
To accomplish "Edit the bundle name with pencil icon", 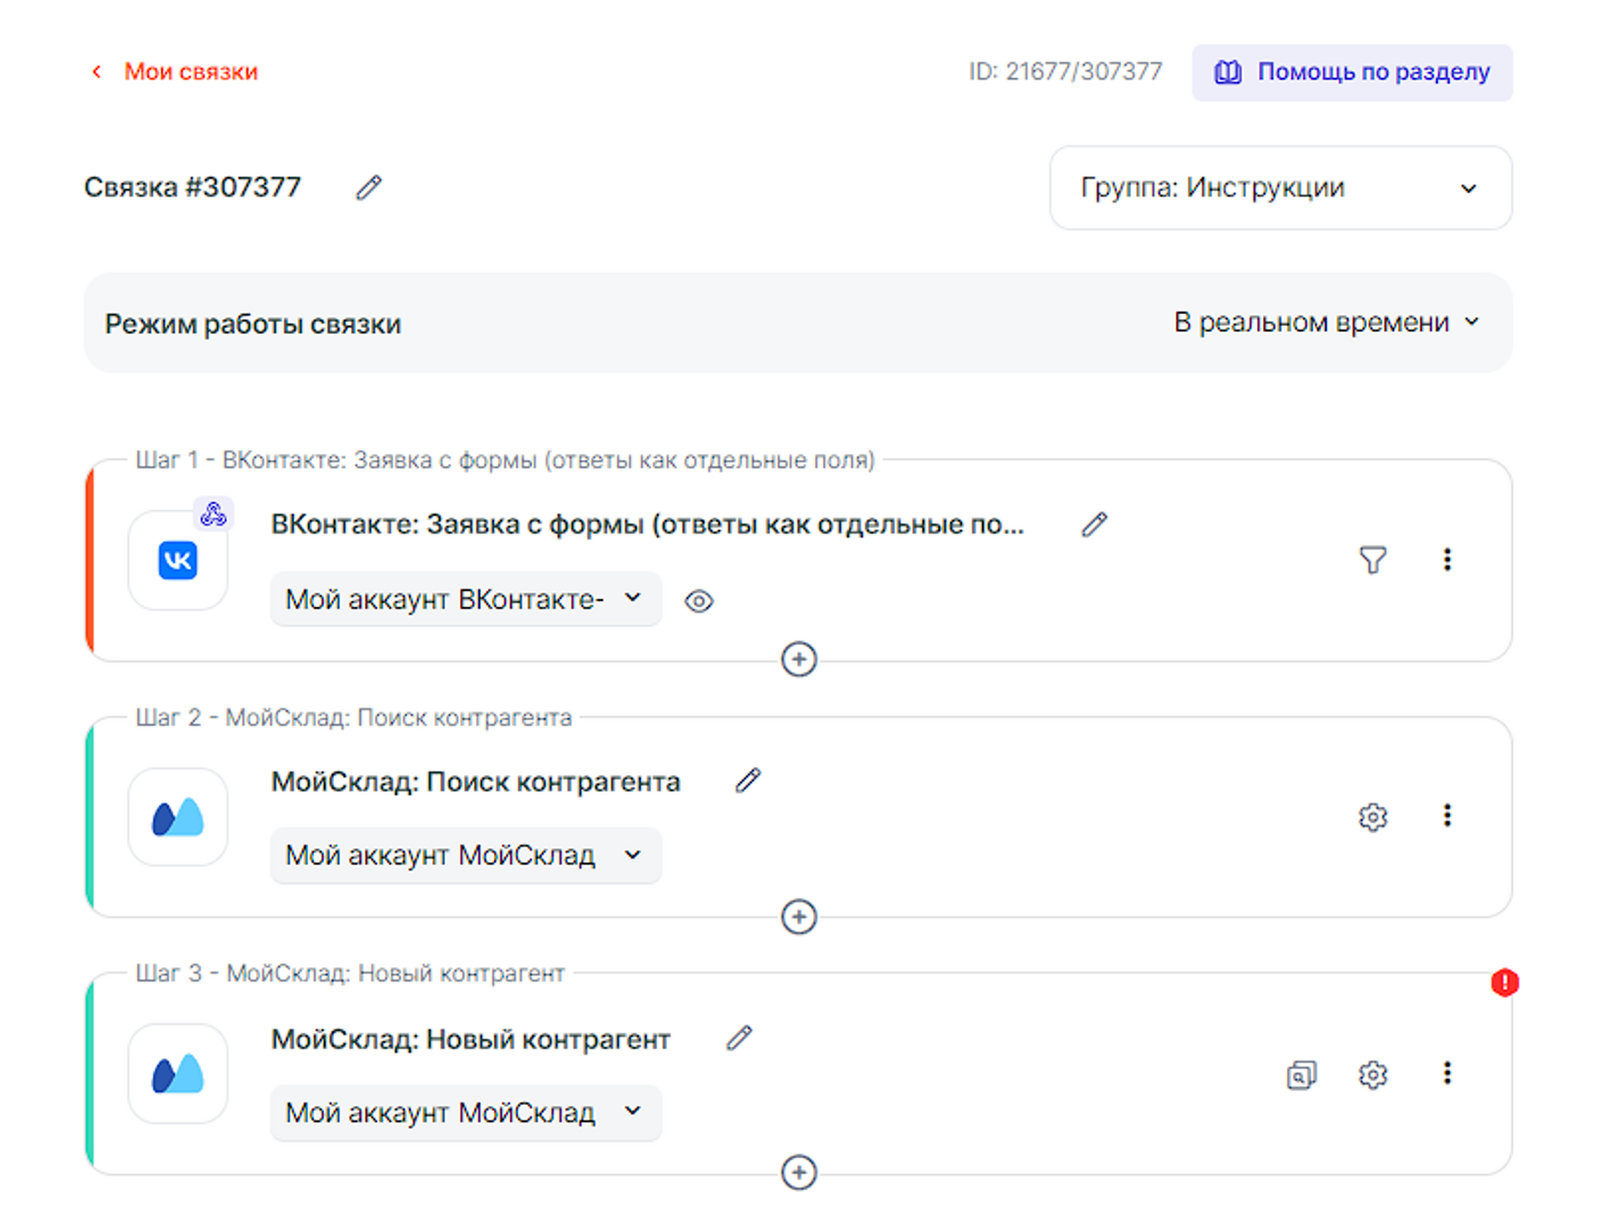I will tap(368, 188).
